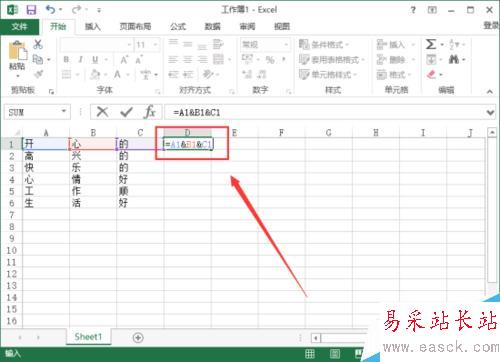500x362 pixels.
Task: Collapse the ribbon with the caret
Action: (489, 91)
